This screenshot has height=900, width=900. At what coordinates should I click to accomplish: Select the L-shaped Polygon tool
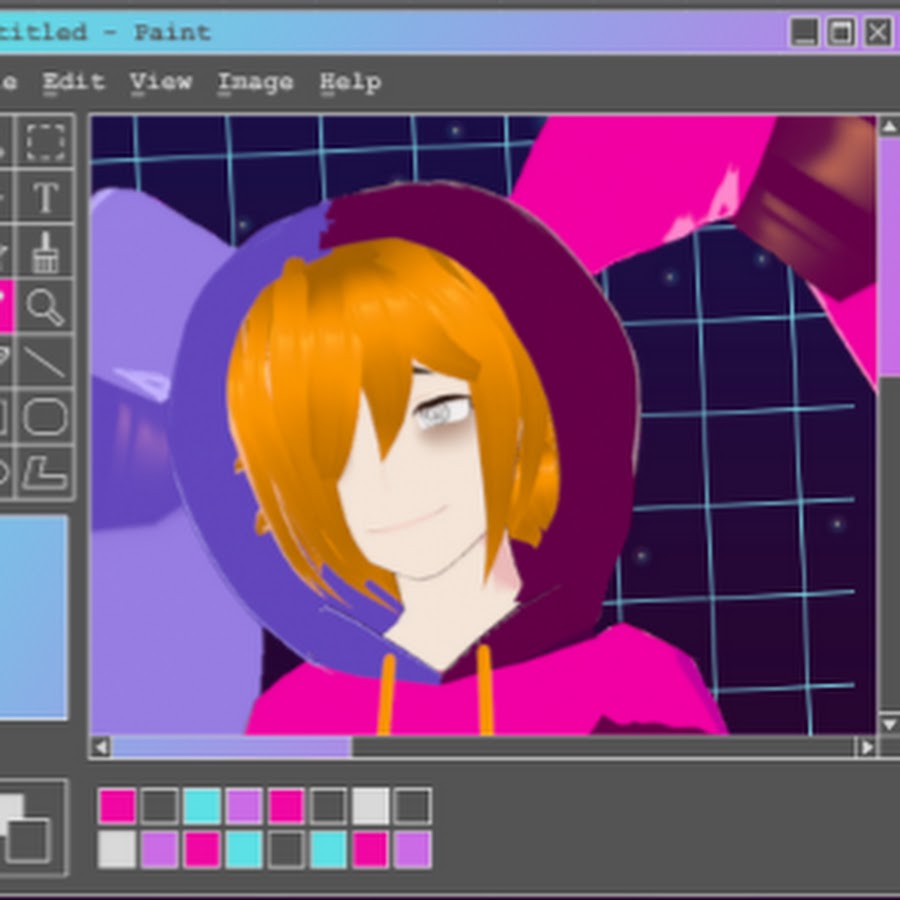(45, 472)
